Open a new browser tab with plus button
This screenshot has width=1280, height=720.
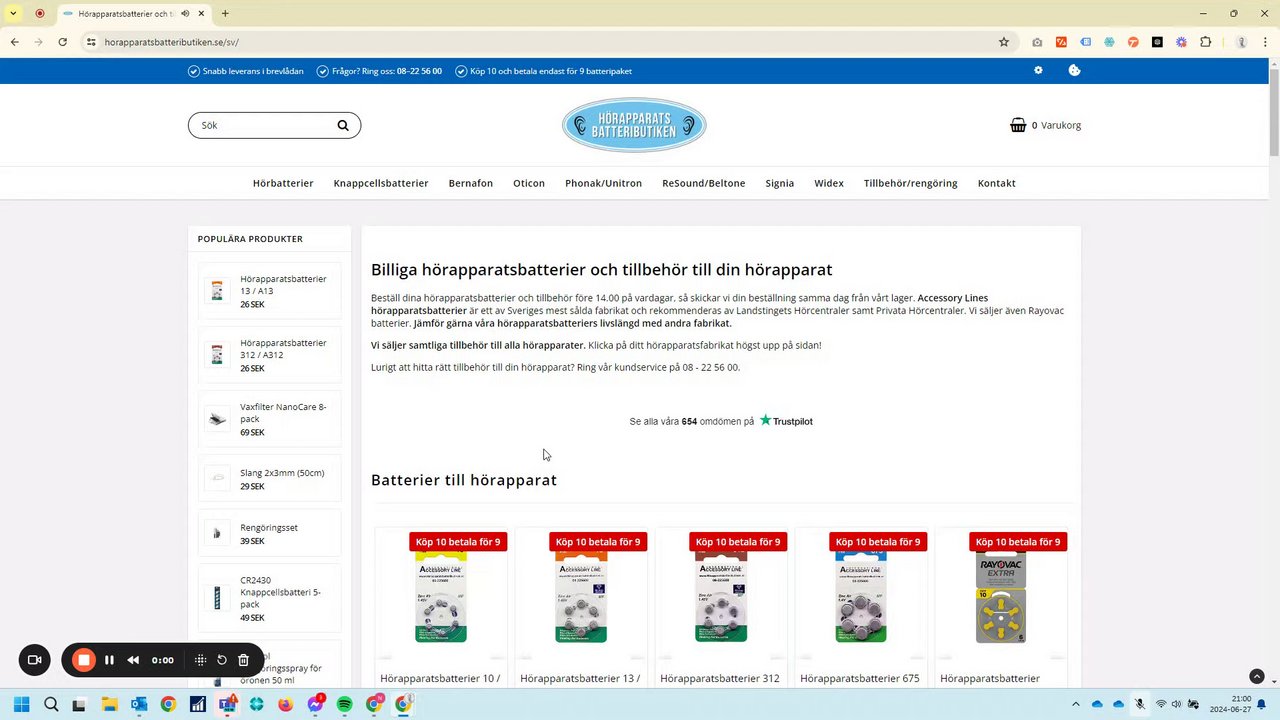(x=225, y=13)
